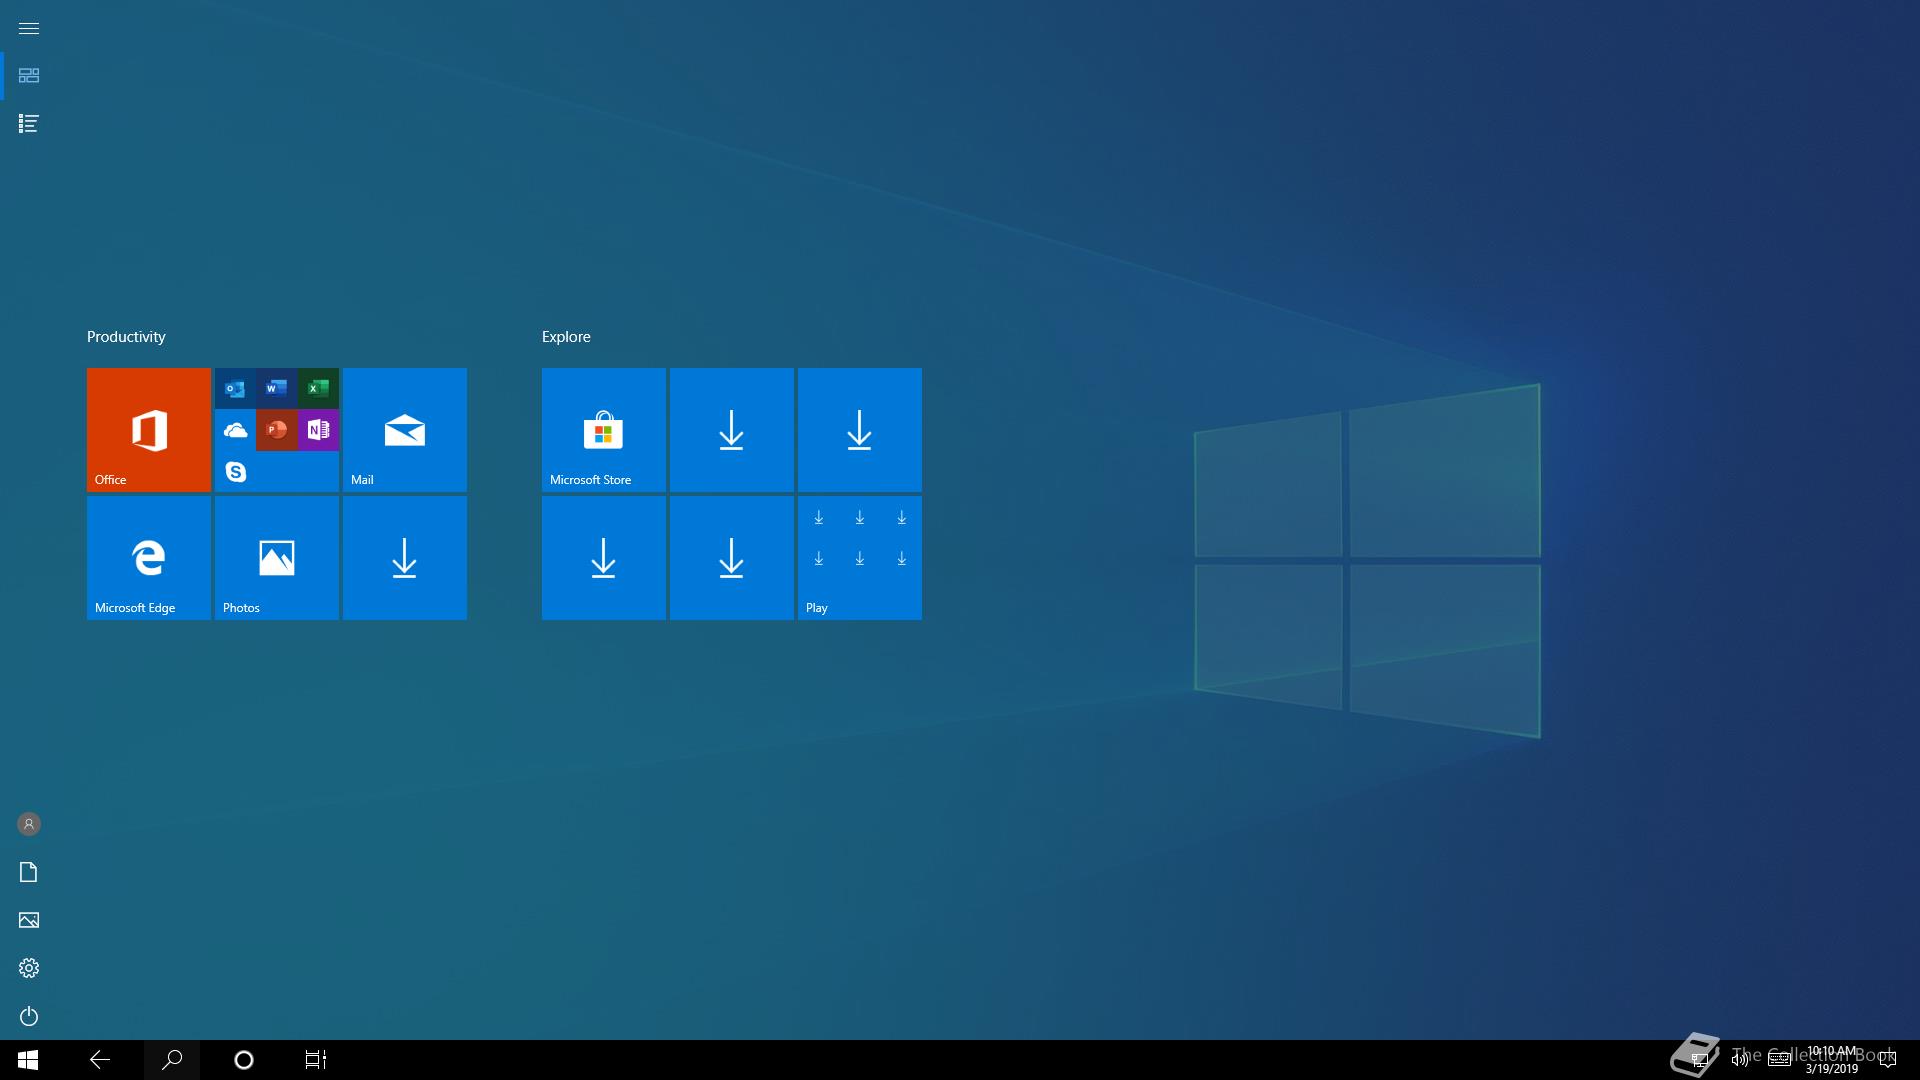1920x1080 pixels.
Task: Open Skype from the Office apps tile
Action: click(235, 471)
